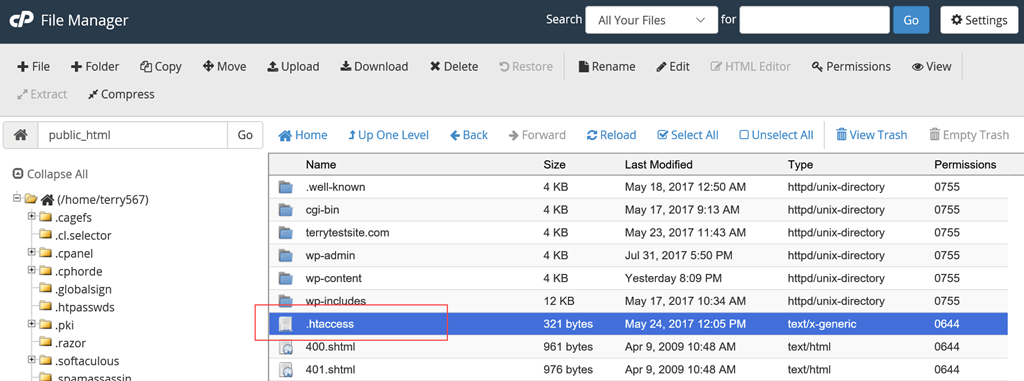The width and height of the screenshot is (1024, 381).
Task: Open View Trash
Action: click(x=872, y=135)
